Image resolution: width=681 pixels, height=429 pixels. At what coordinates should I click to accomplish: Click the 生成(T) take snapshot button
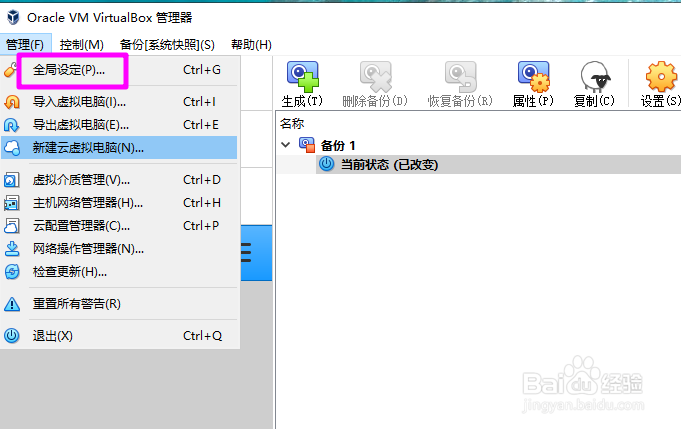(x=302, y=85)
